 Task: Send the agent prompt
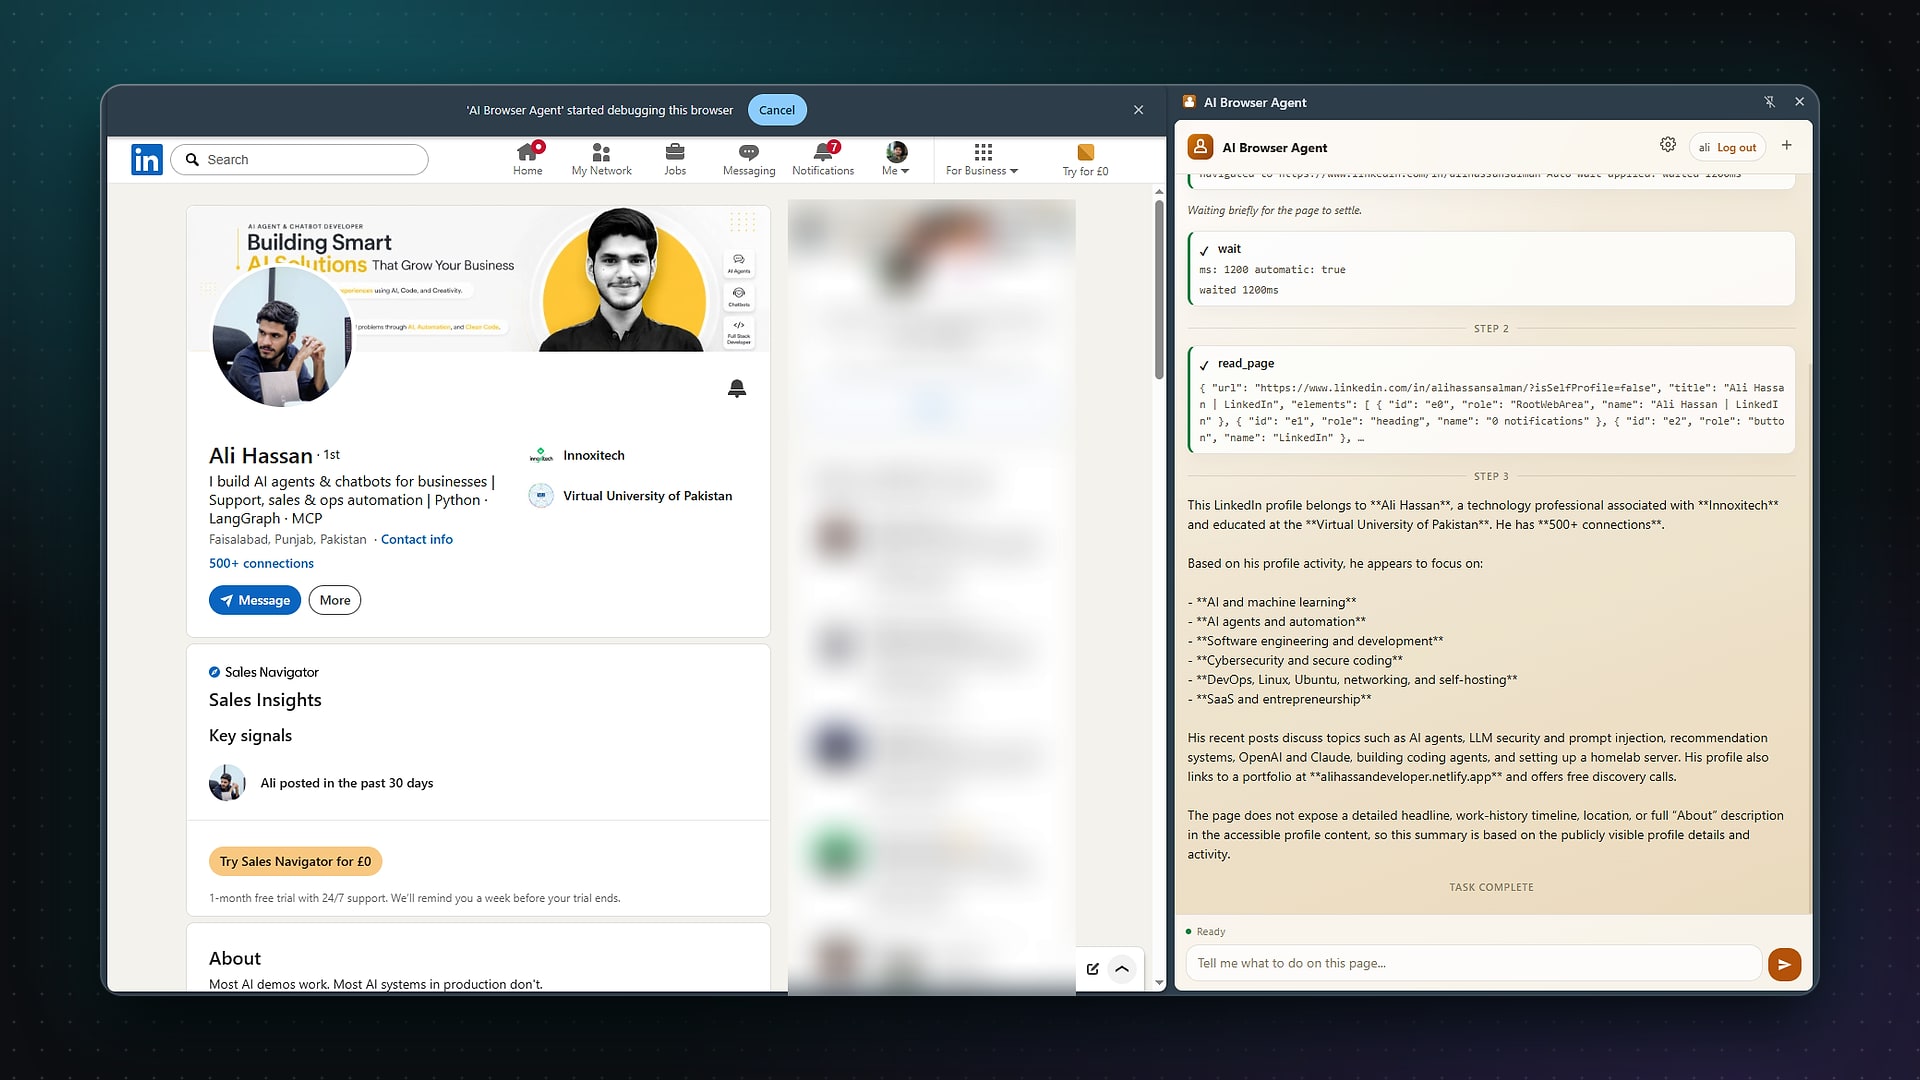tap(1784, 964)
